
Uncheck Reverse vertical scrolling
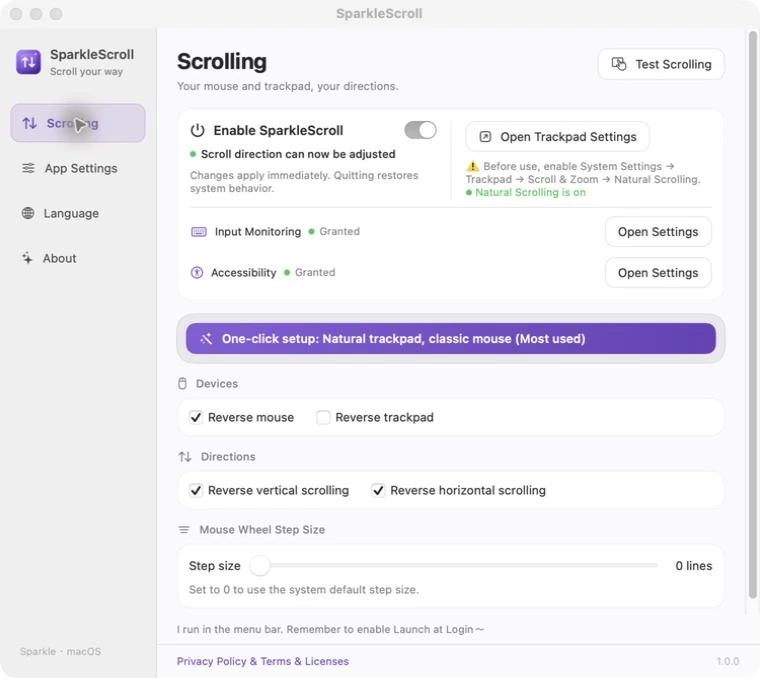[196, 490]
